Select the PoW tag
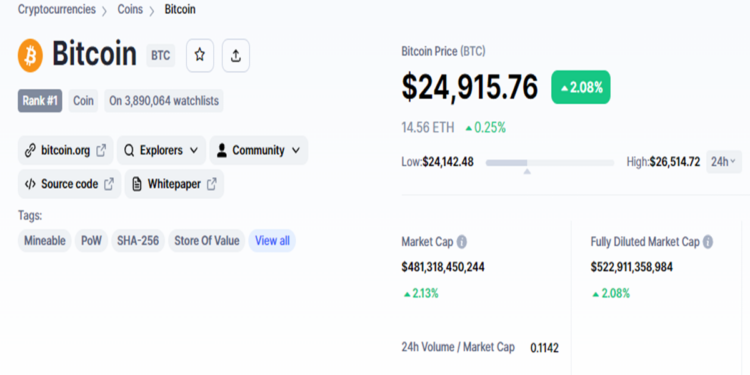This screenshot has height=375, width=750. [x=91, y=241]
